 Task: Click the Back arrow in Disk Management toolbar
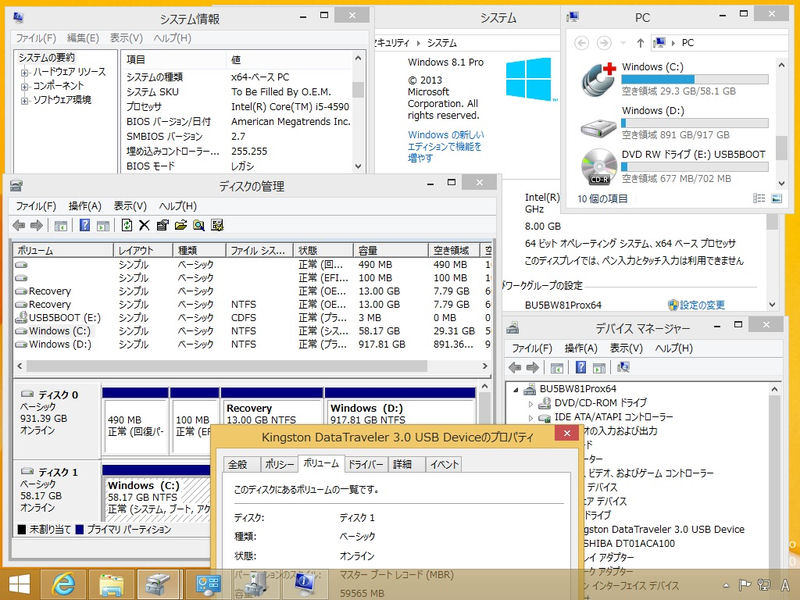(x=19, y=225)
